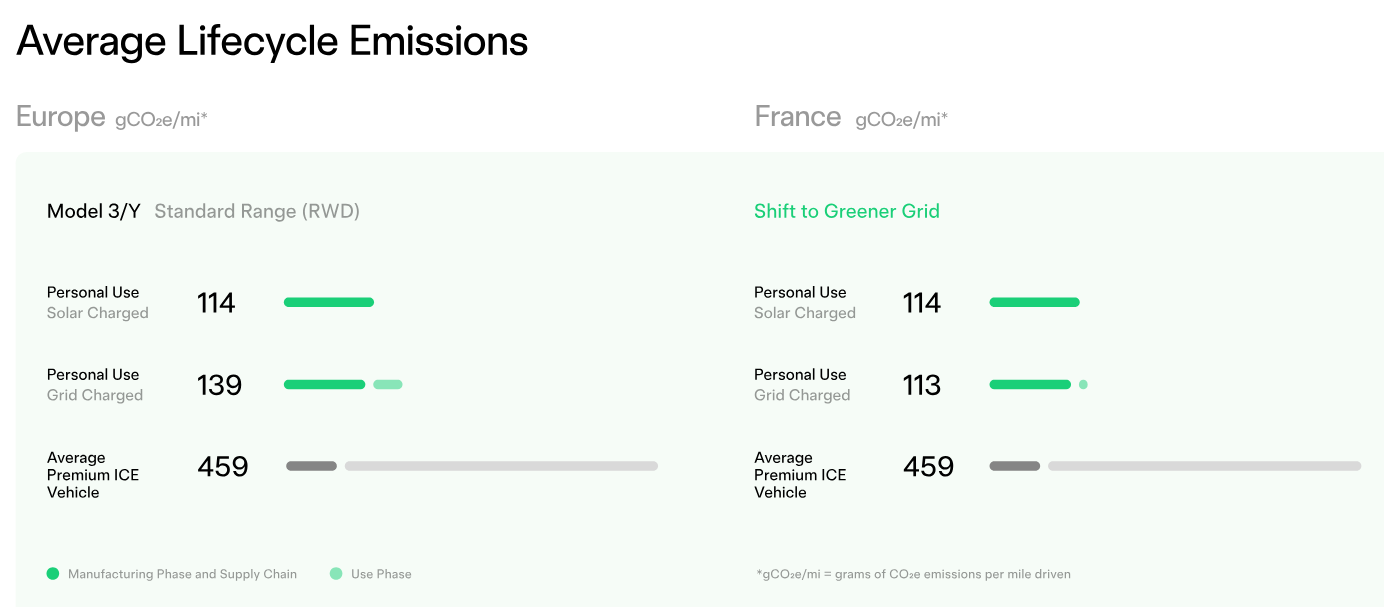Select Standard Range (RWD) variant text

(257, 211)
